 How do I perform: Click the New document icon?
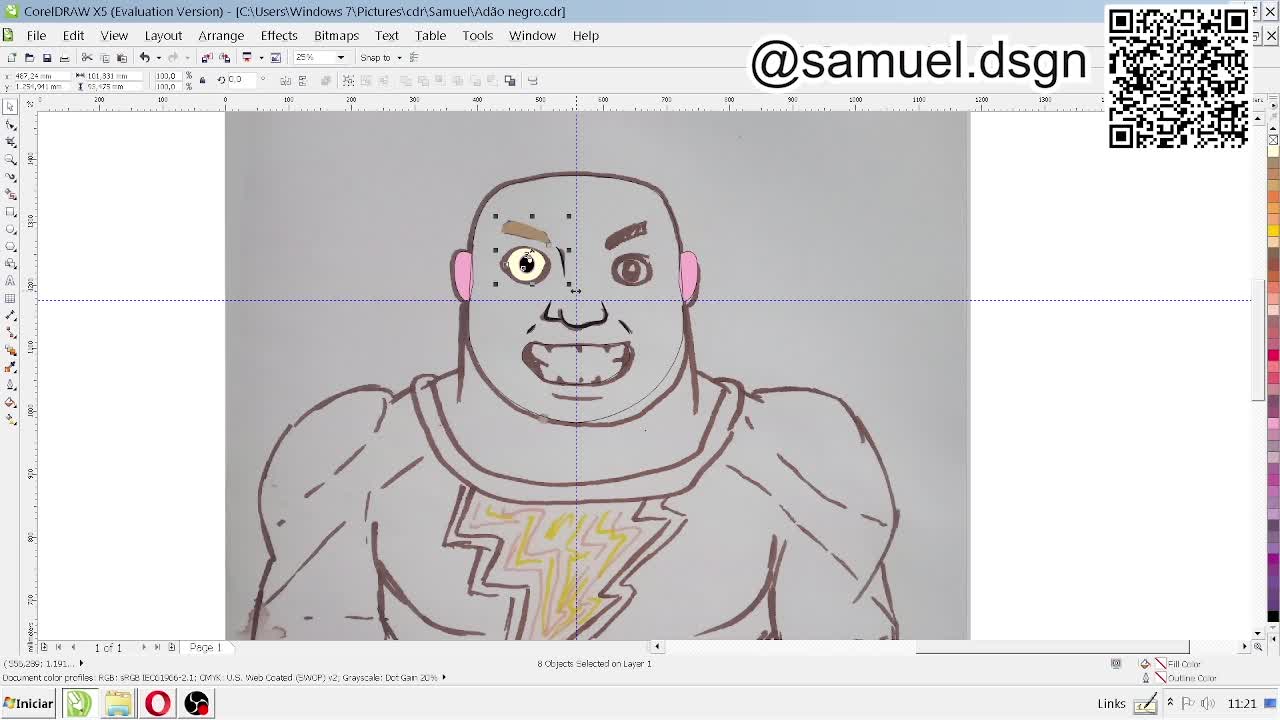[12, 57]
